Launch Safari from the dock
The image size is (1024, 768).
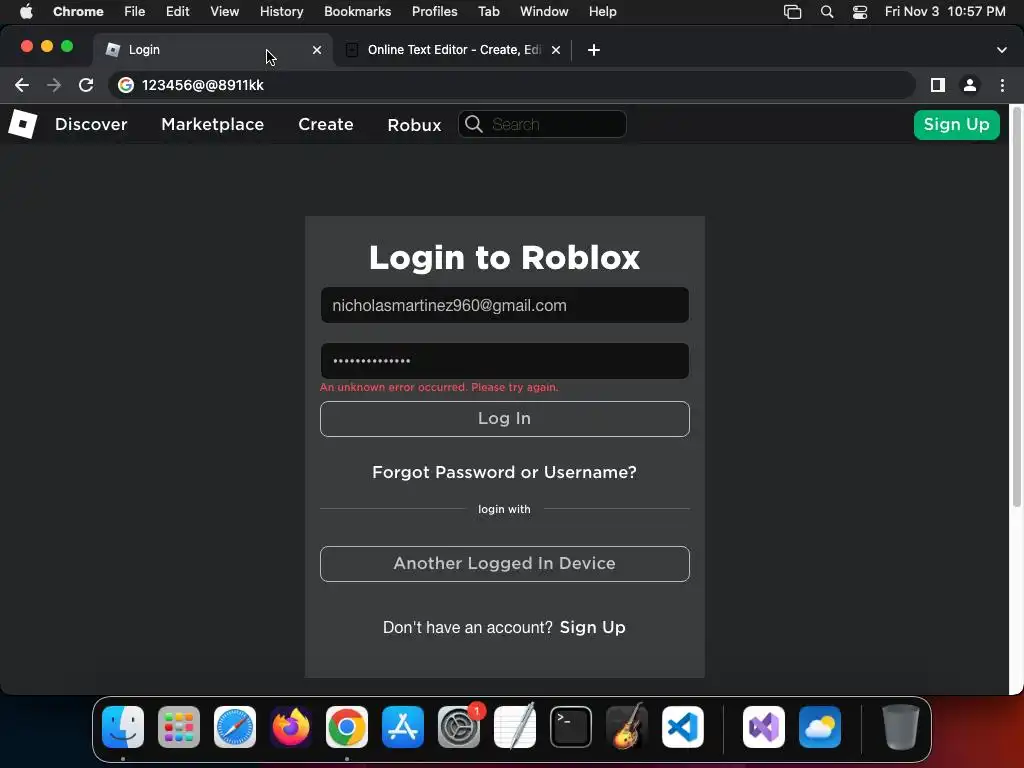point(235,727)
